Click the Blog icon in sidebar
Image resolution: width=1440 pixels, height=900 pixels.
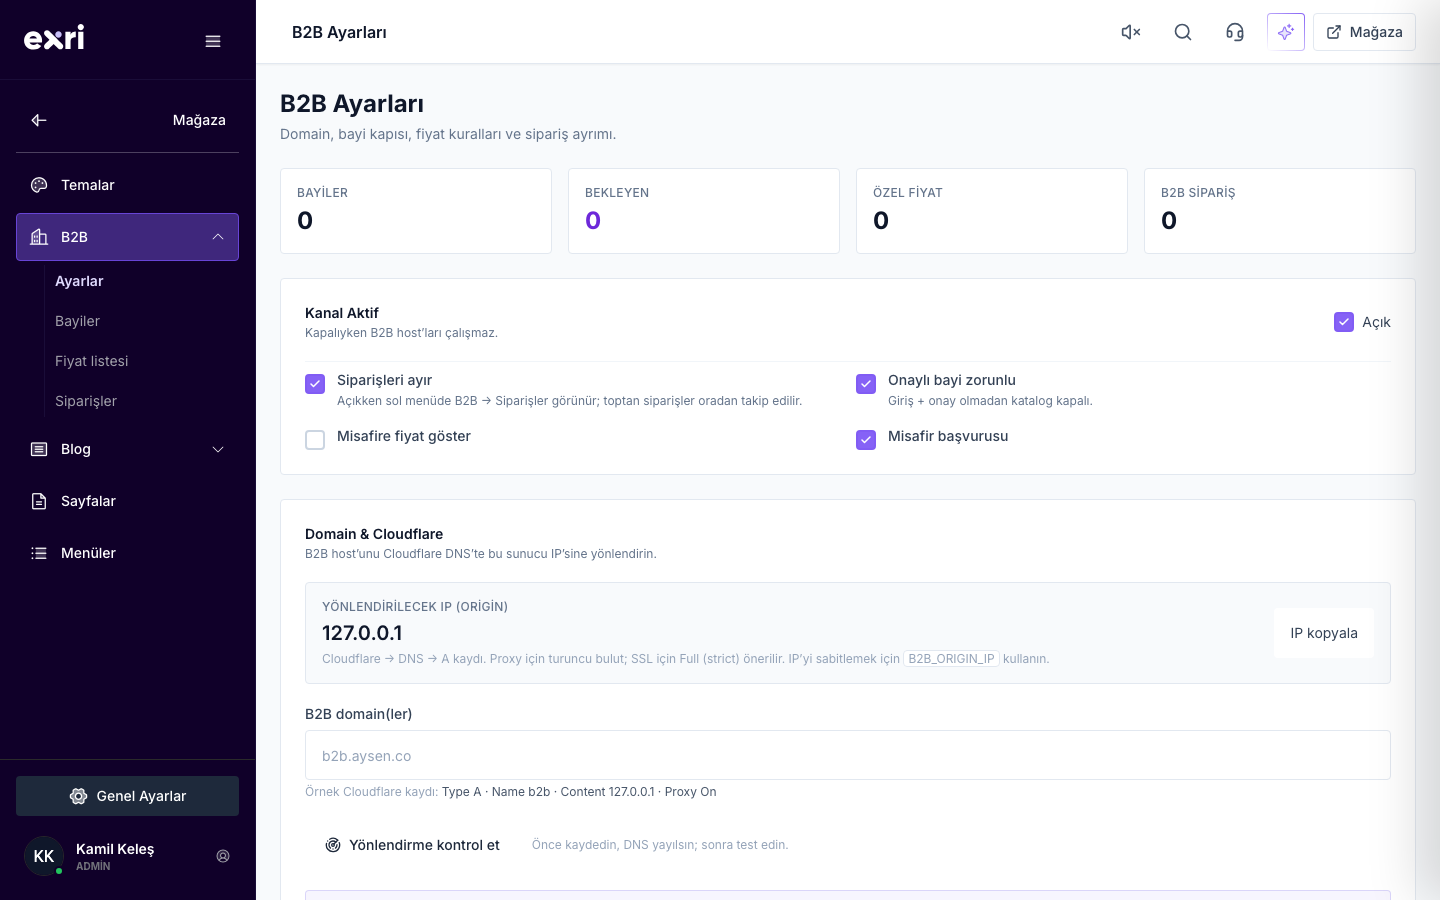click(x=39, y=449)
